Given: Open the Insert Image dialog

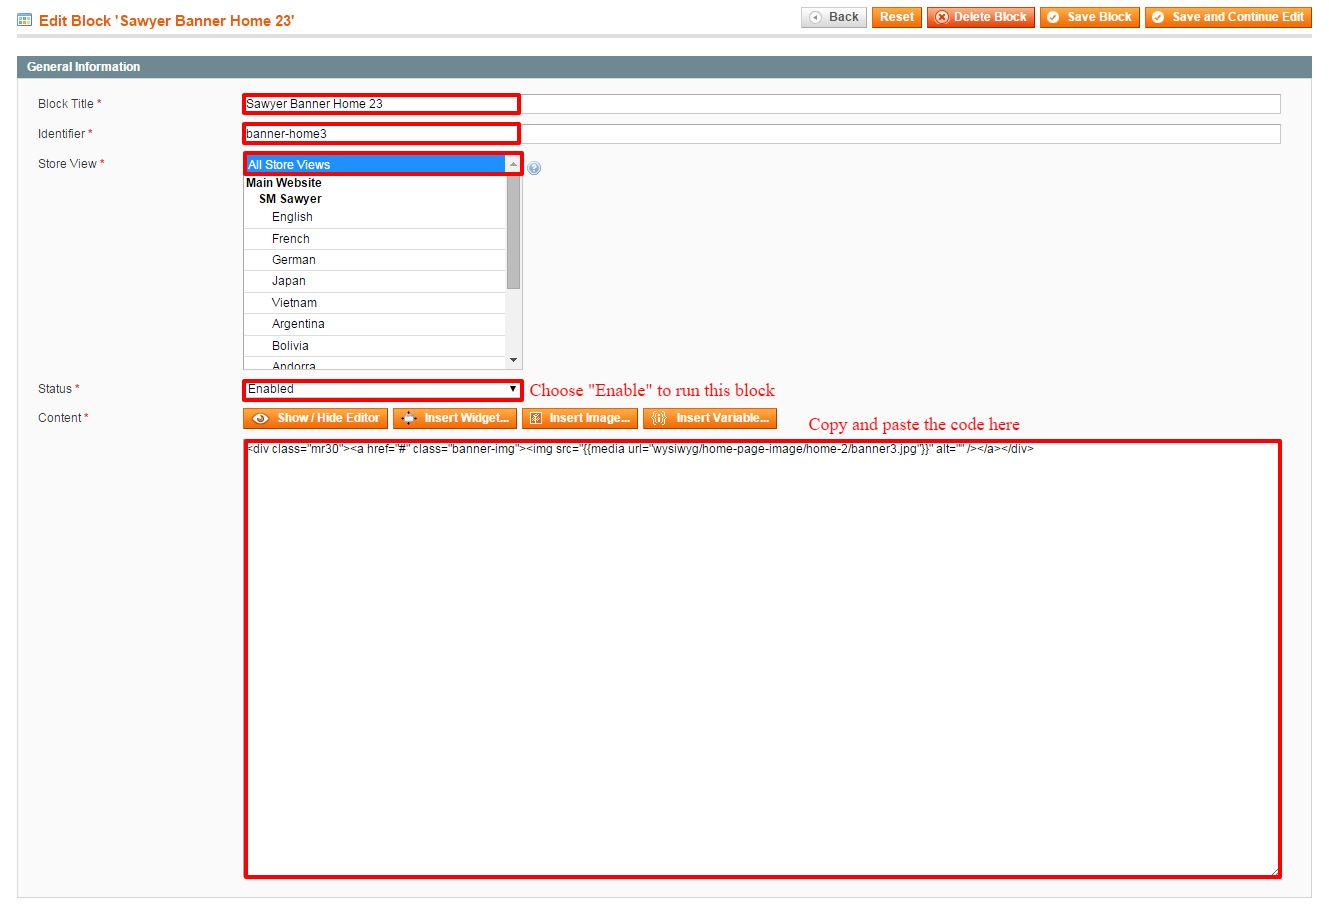Looking at the screenshot, I should click(x=580, y=418).
